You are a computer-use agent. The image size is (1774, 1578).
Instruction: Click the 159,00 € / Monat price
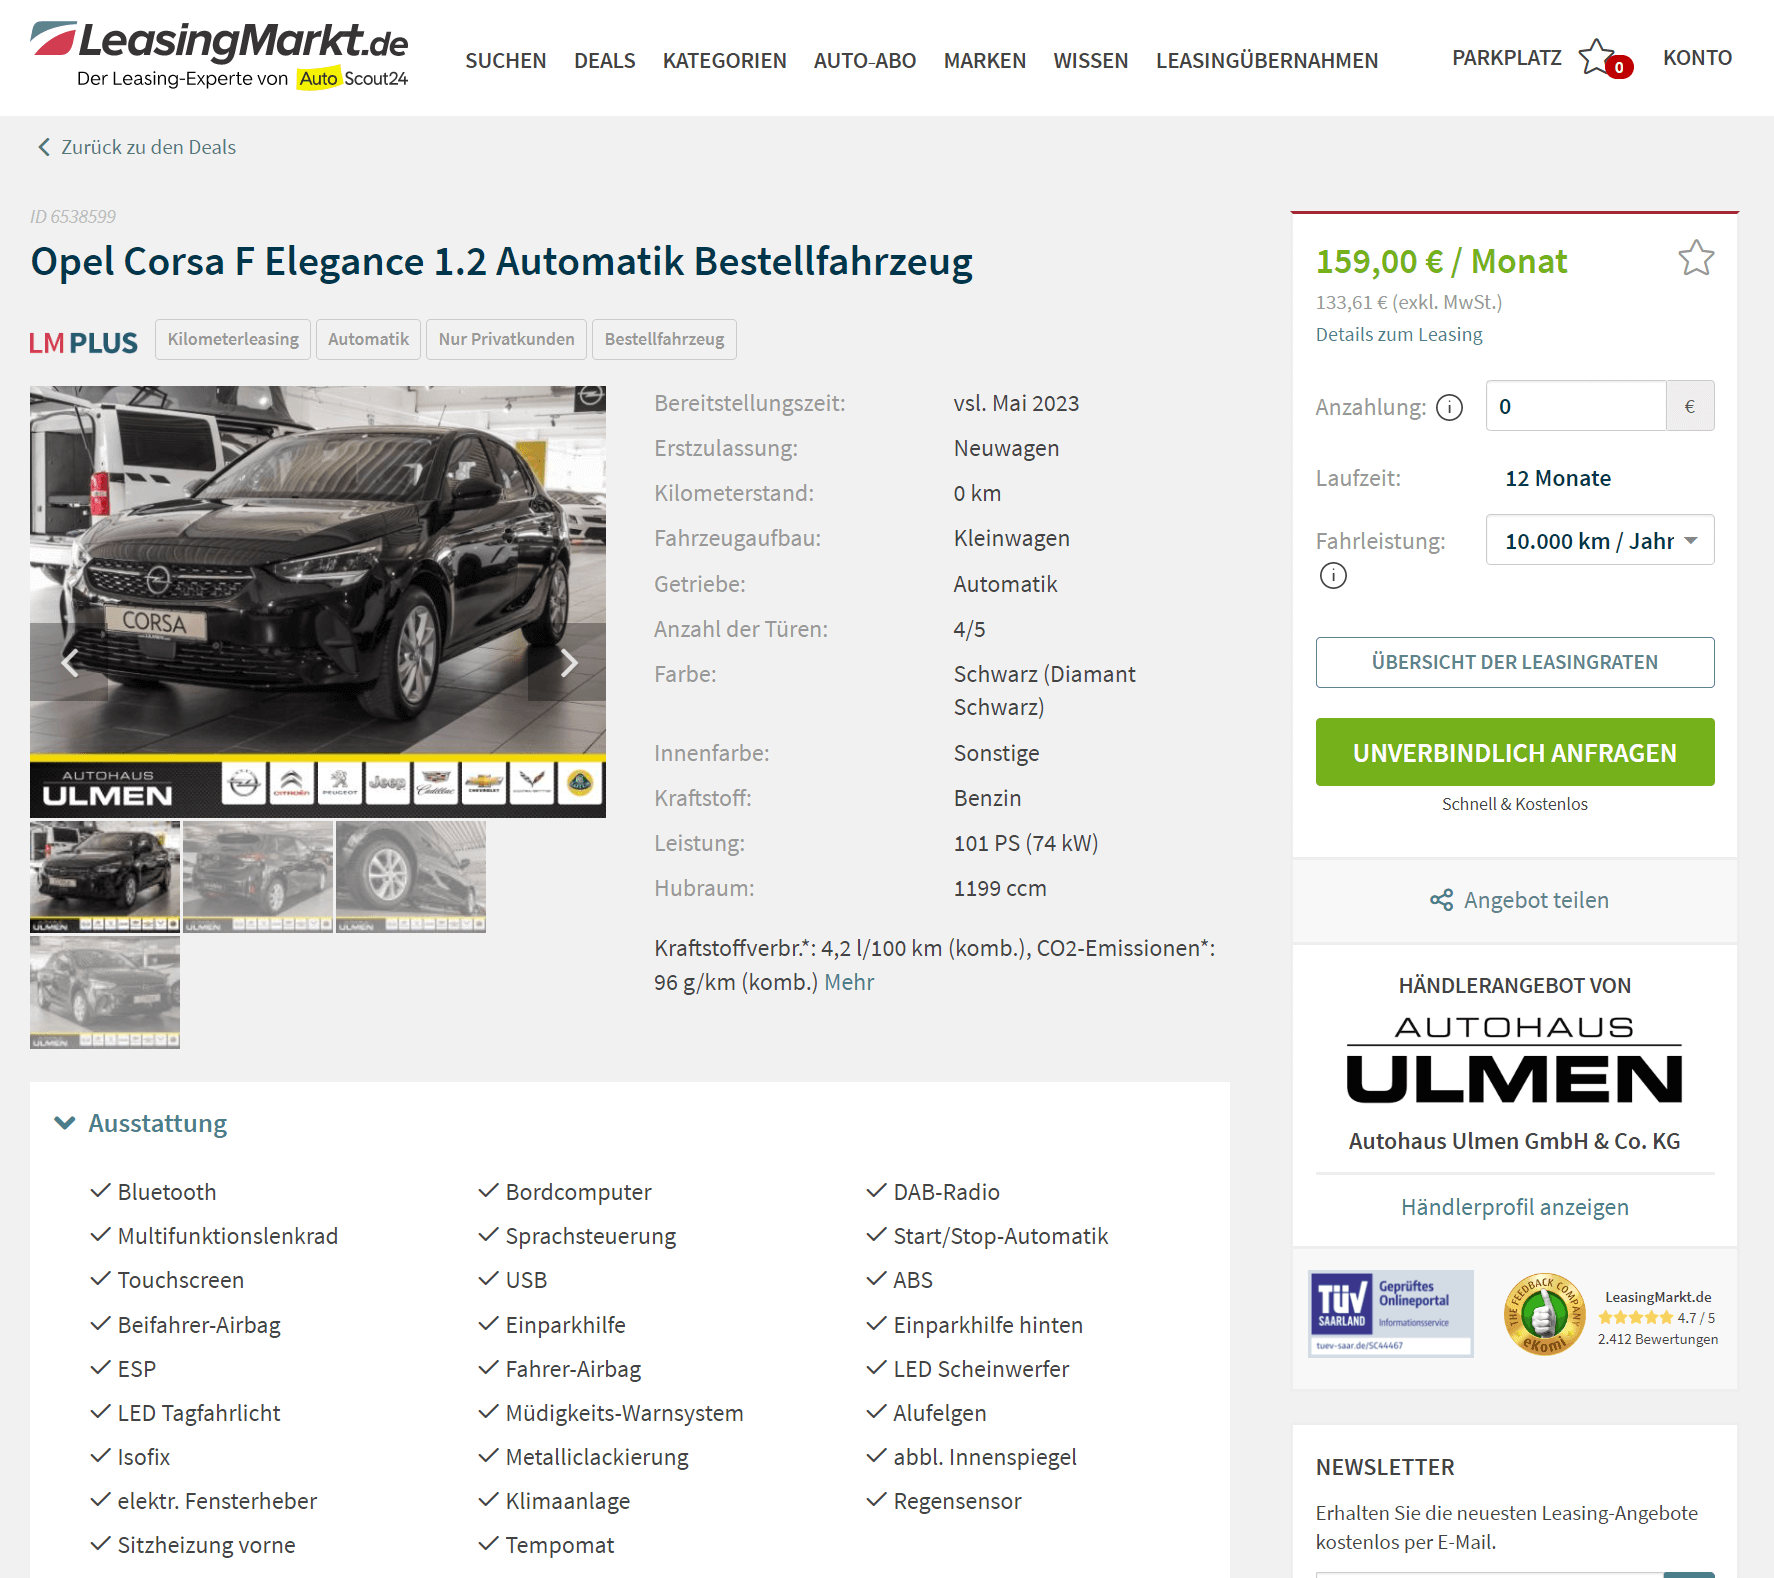coord(1441,262)
